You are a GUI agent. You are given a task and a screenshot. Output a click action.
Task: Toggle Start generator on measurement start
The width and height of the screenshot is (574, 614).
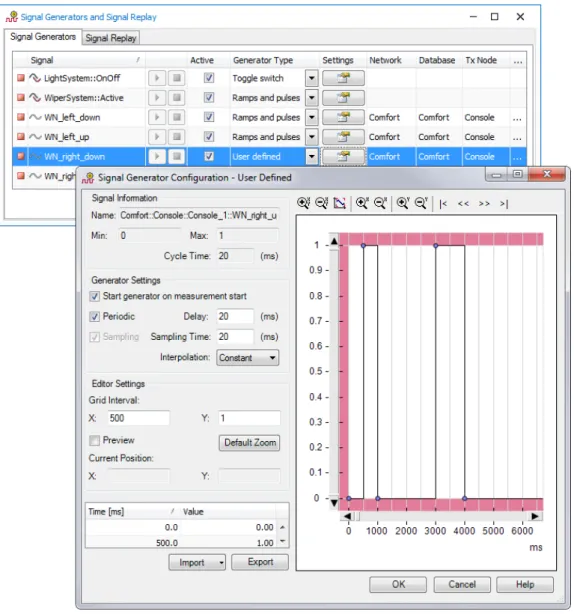(94, 296)
